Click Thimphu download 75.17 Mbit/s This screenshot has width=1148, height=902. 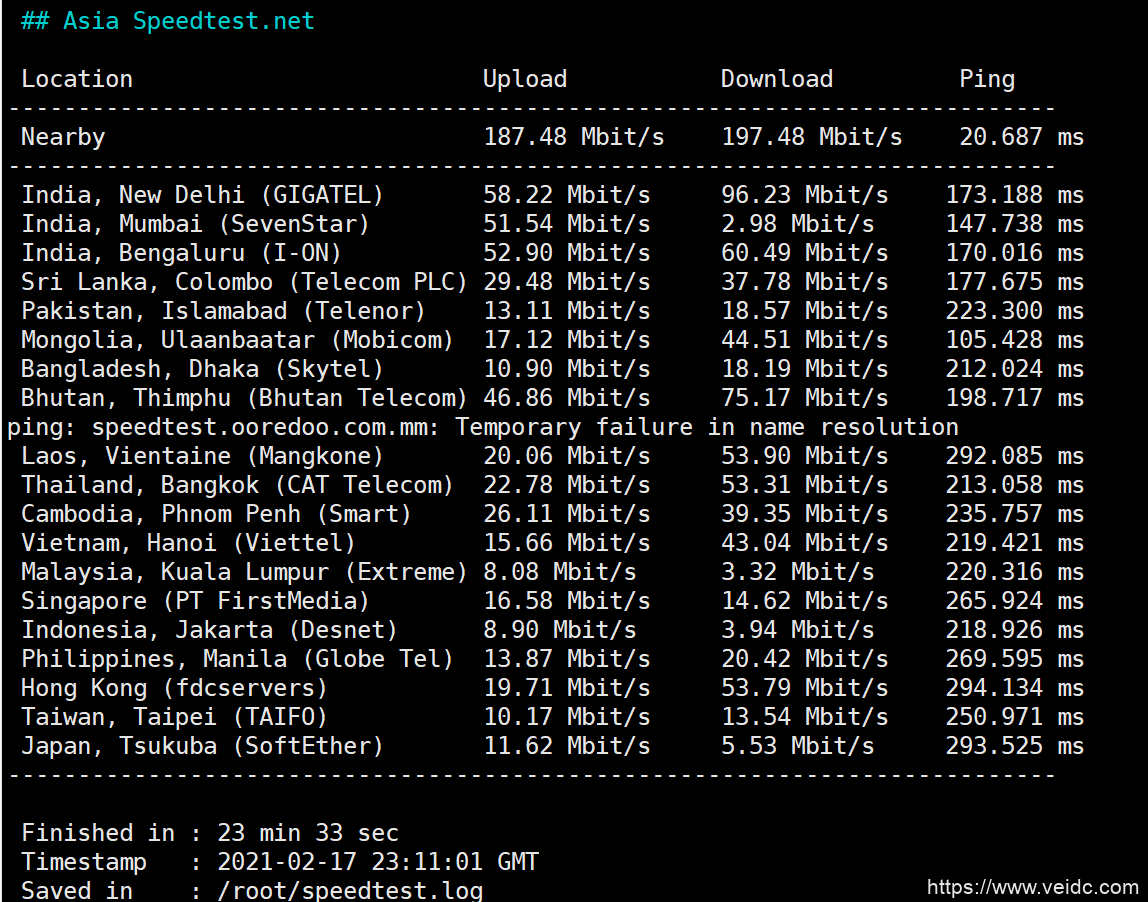click(805, 398)
